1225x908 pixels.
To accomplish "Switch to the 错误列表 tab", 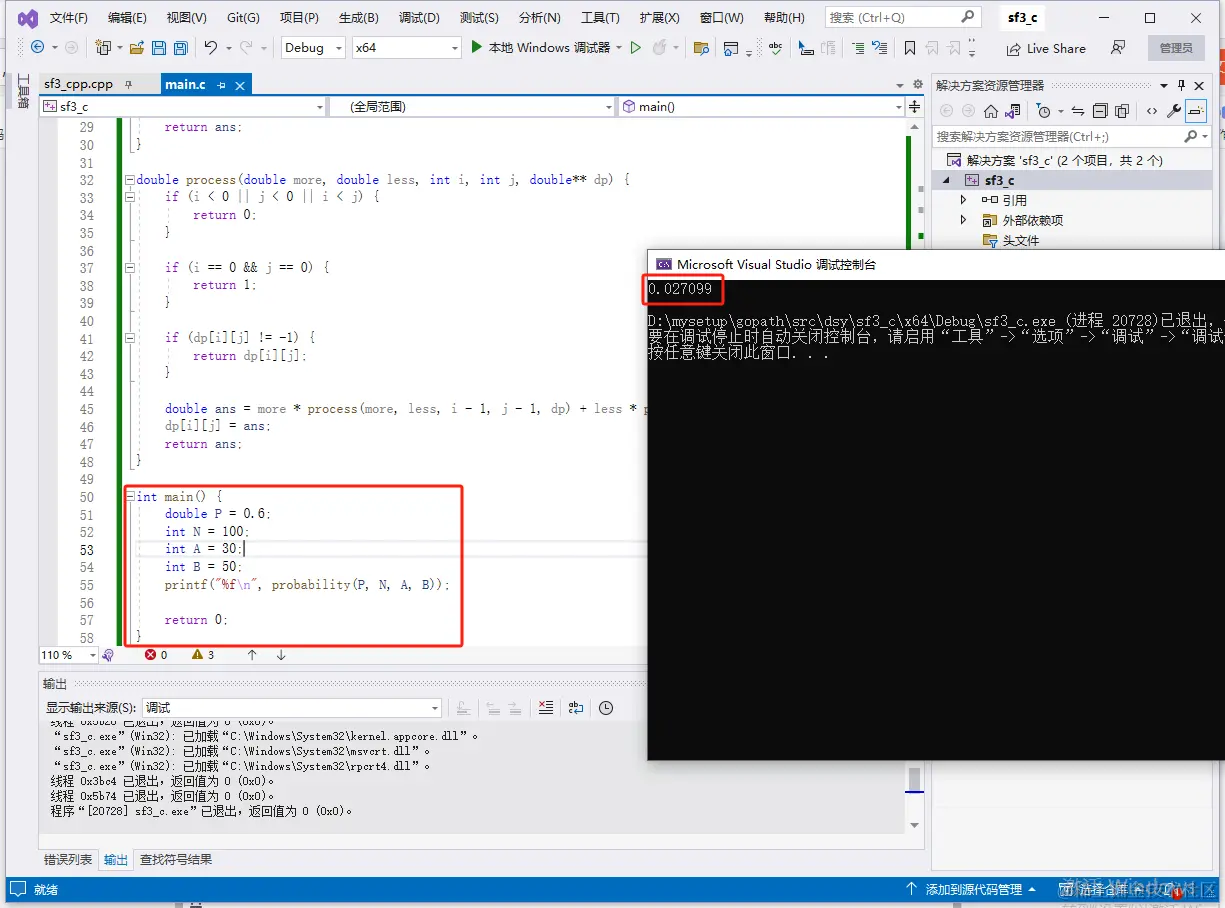I will pos(68,859).
